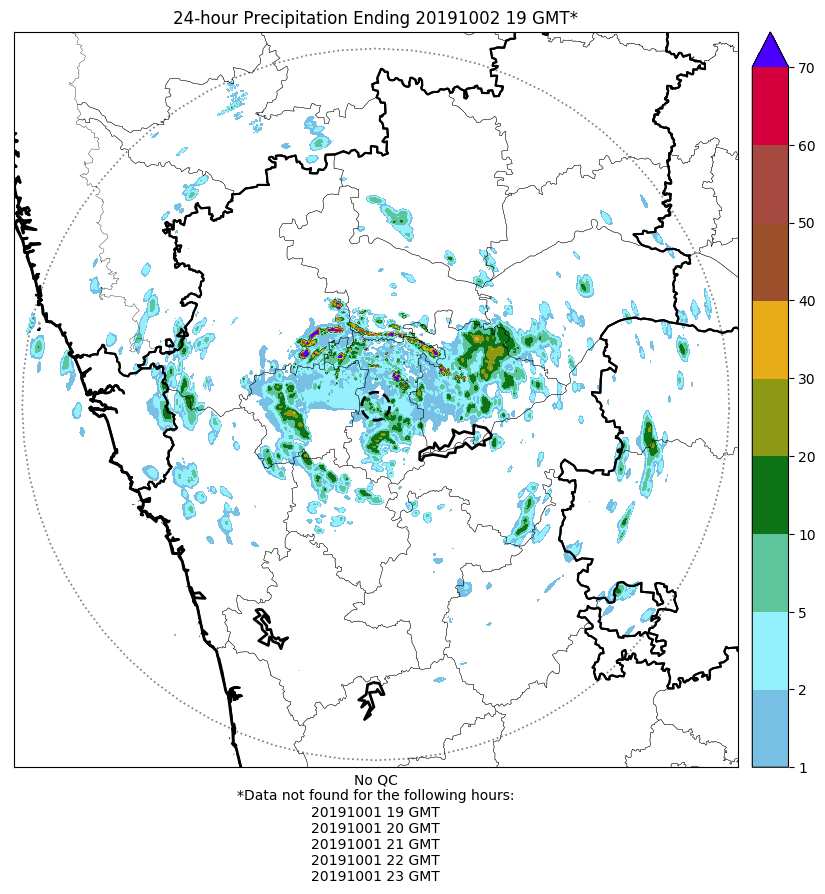Click the '10' colorbar tick label
The height and width of the screenshot is (894, 825).
click(806, 535)
